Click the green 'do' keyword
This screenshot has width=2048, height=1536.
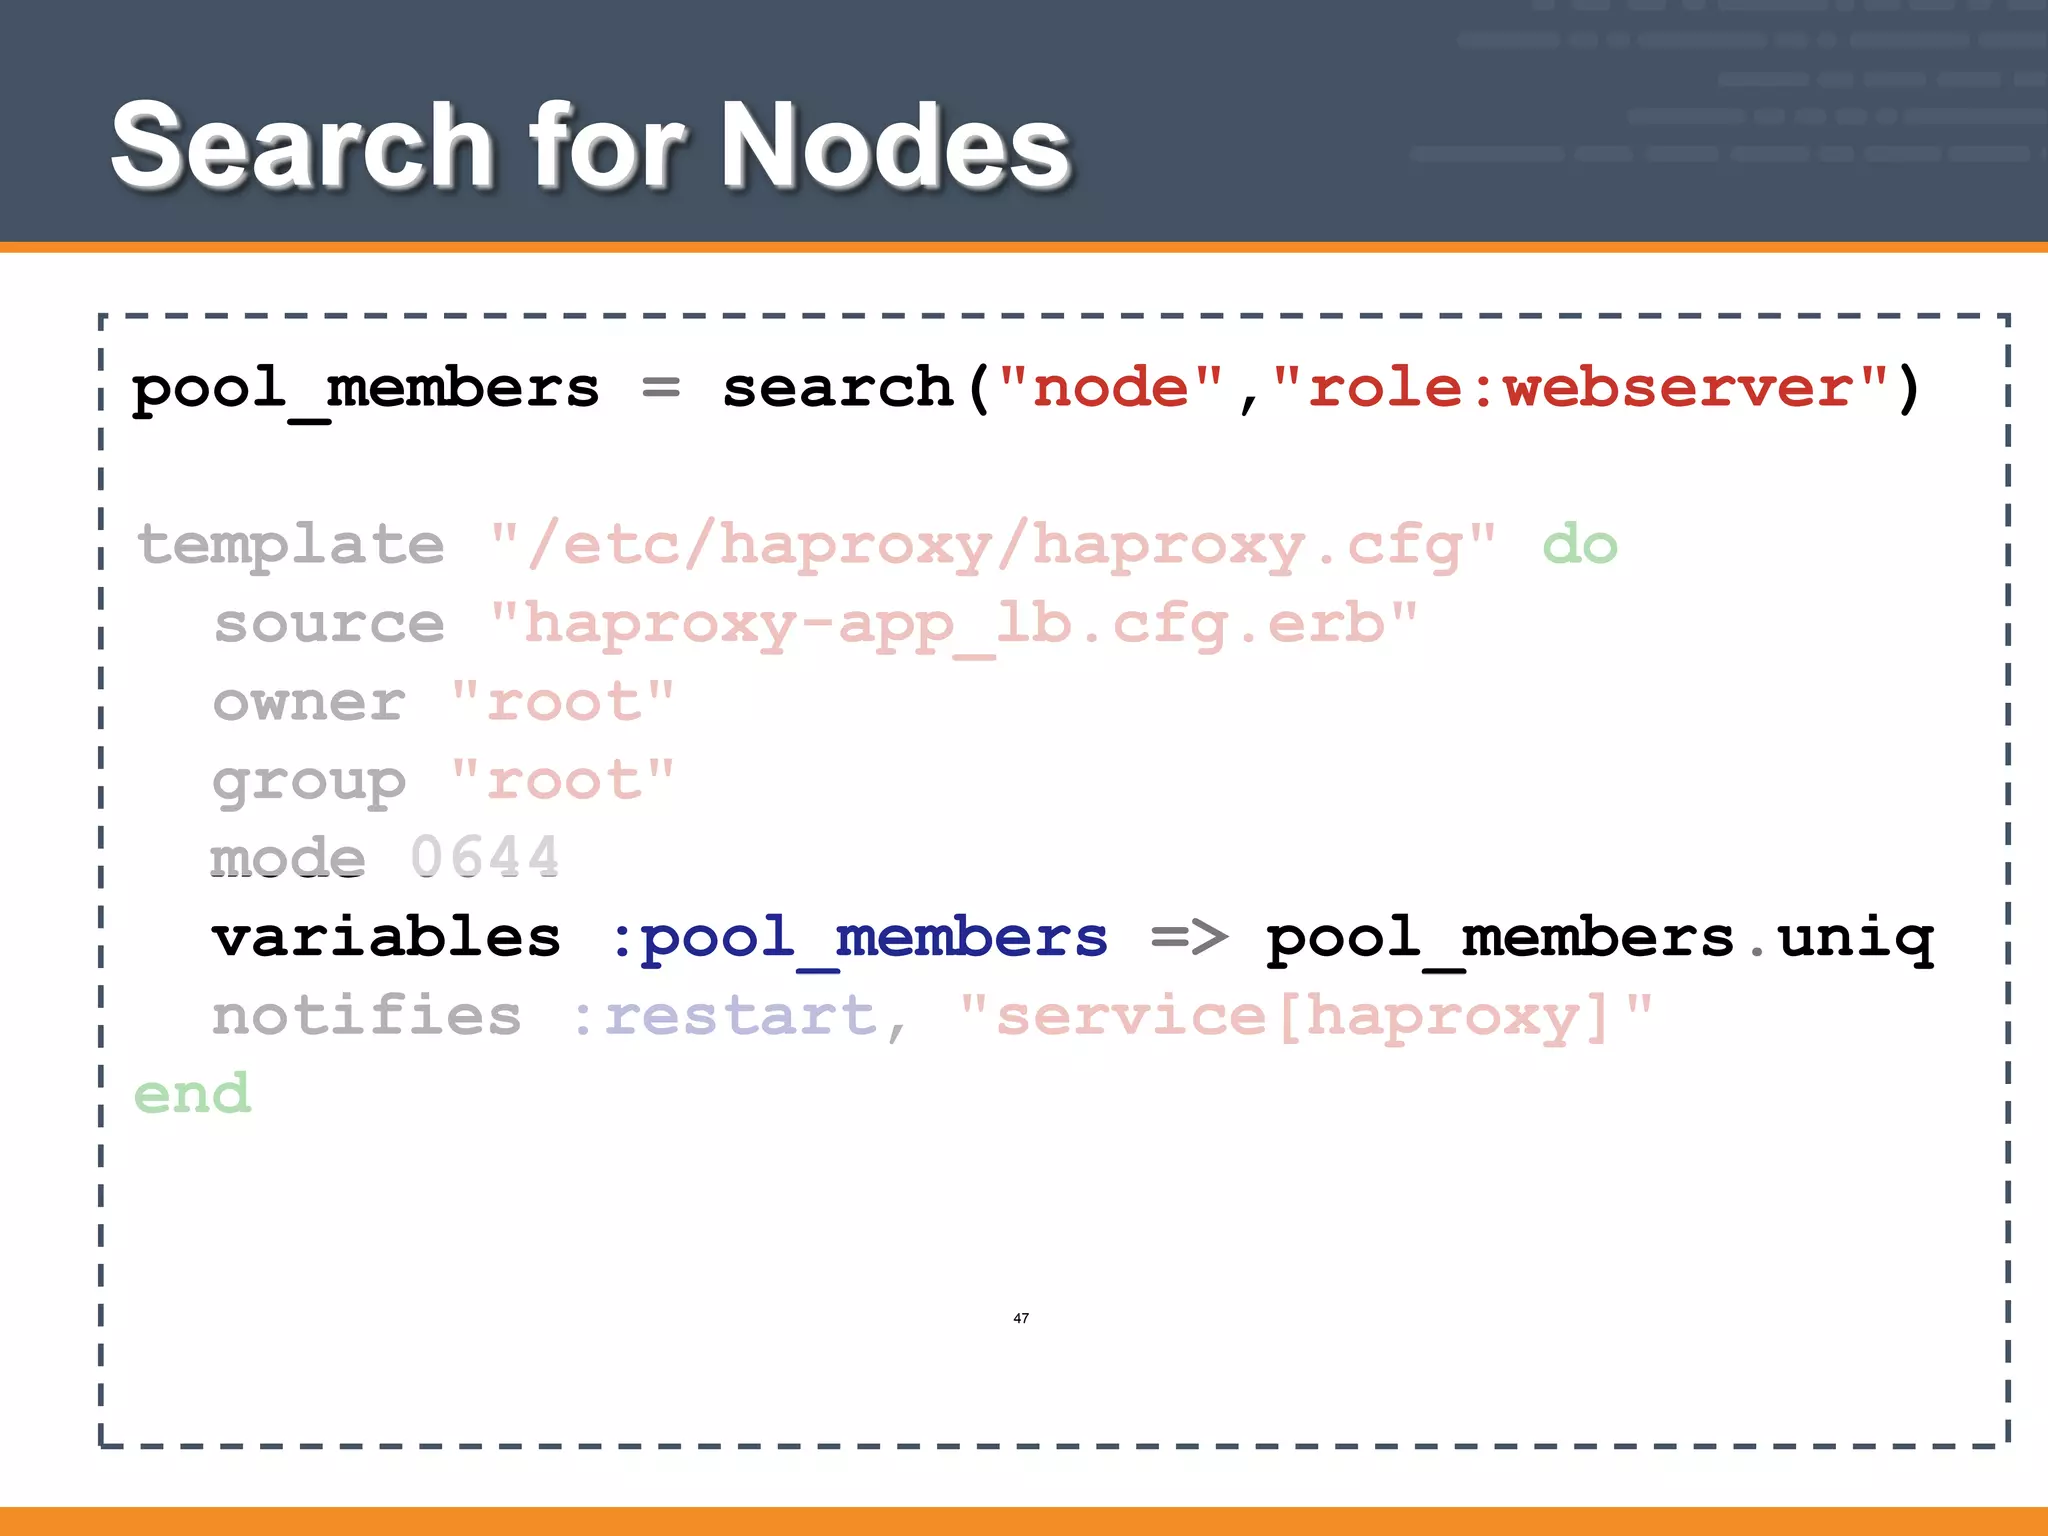point(1579,544)
